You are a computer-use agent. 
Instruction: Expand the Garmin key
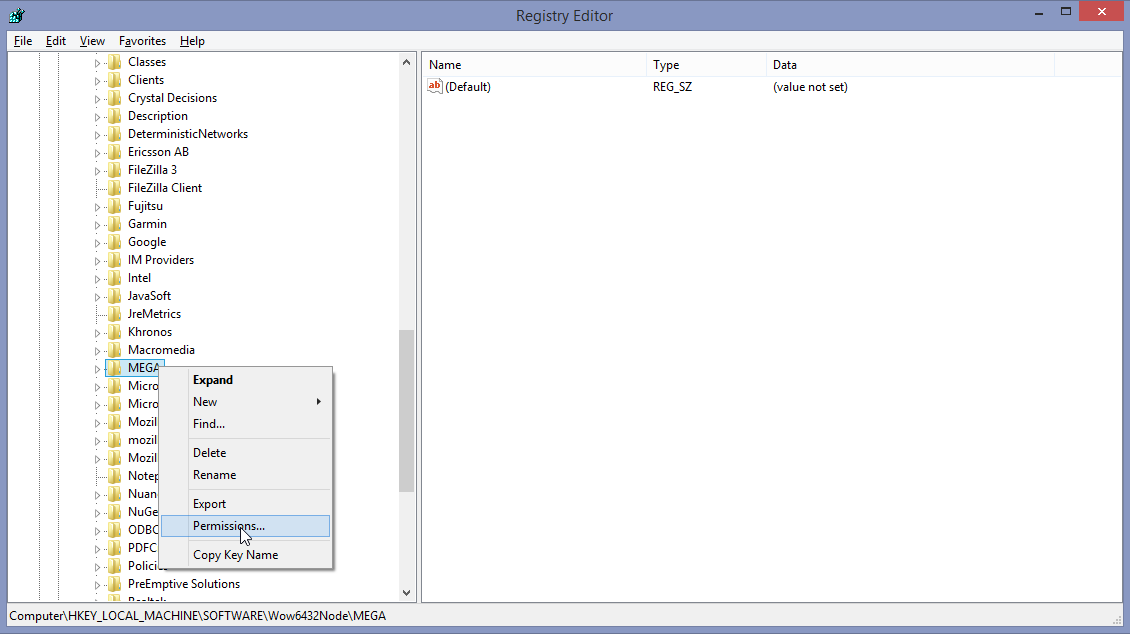98,224
